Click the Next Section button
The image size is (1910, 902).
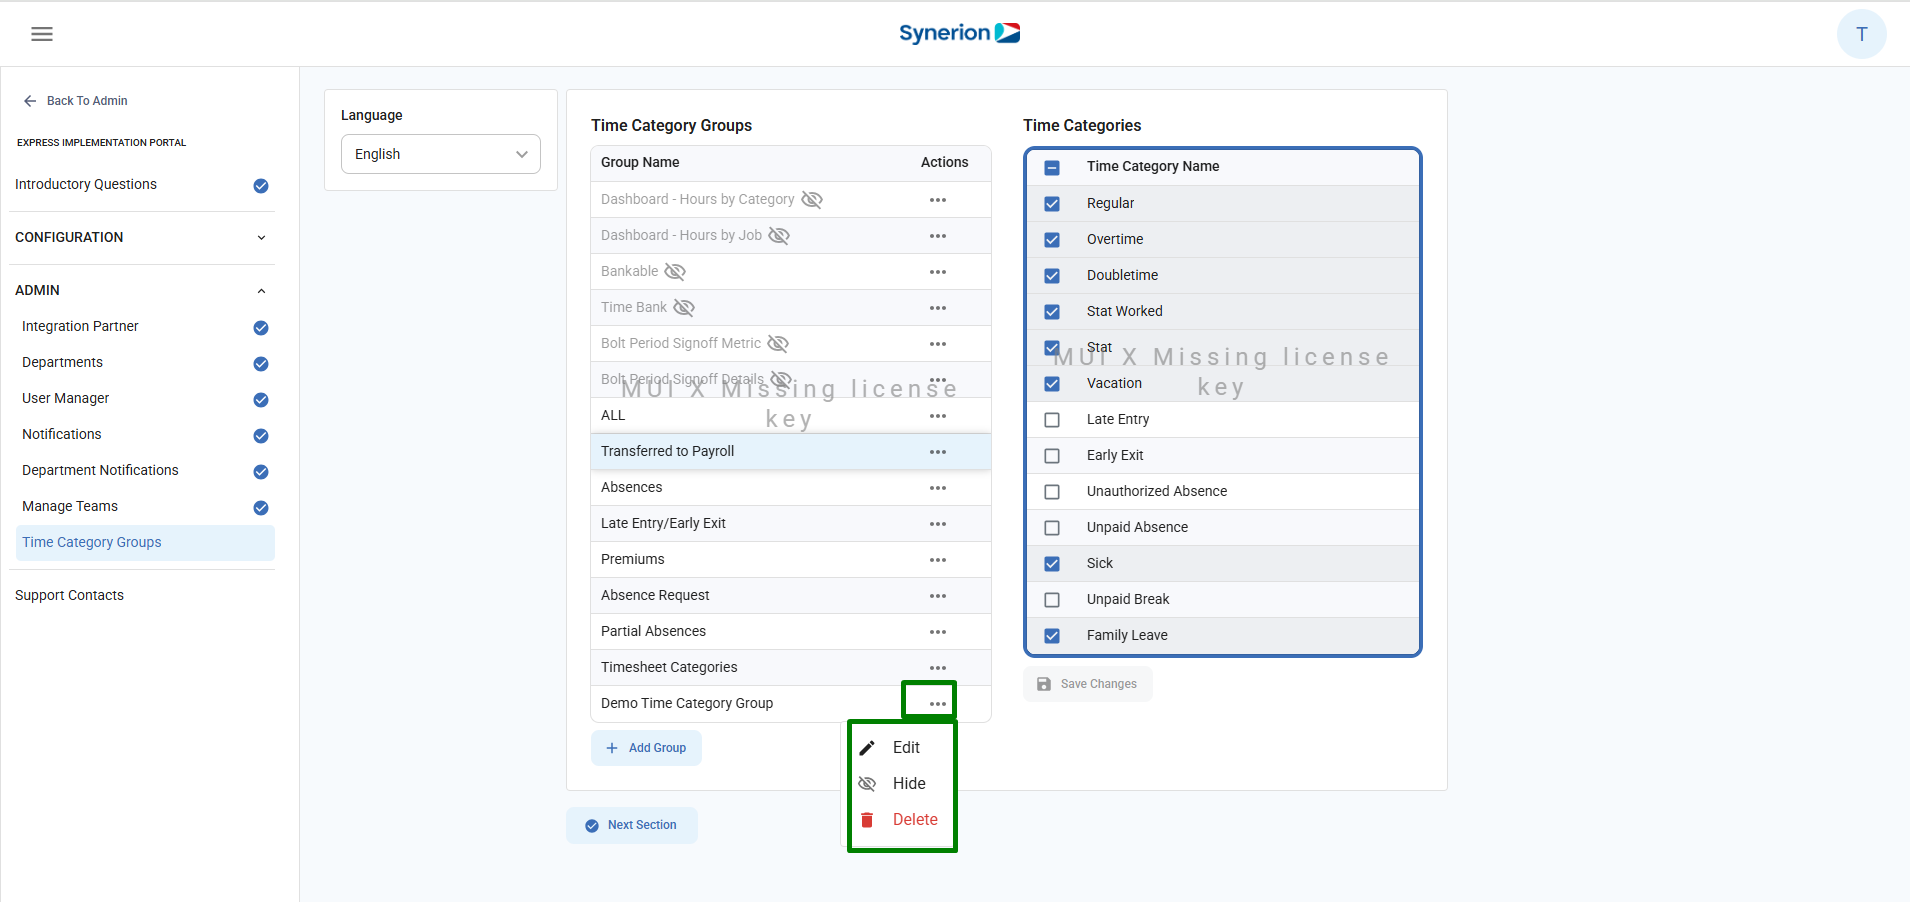tap(632, 825)
